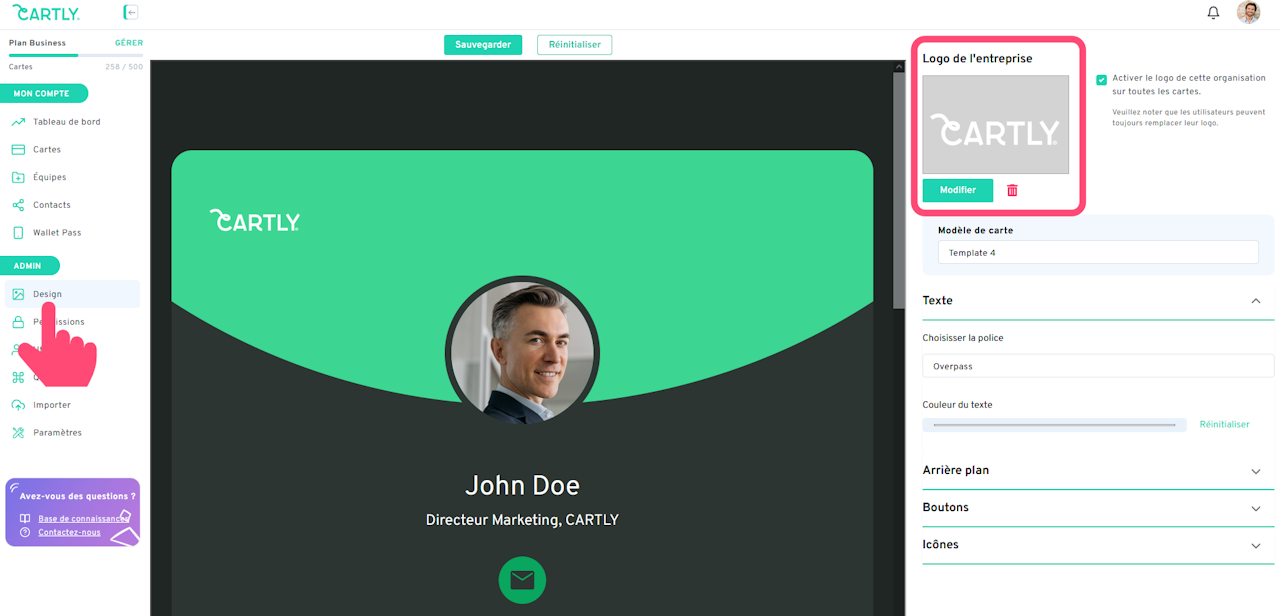1280x616 pixels.
Task: Click the Importer upload icon
Action: click(x=18, y=405)
